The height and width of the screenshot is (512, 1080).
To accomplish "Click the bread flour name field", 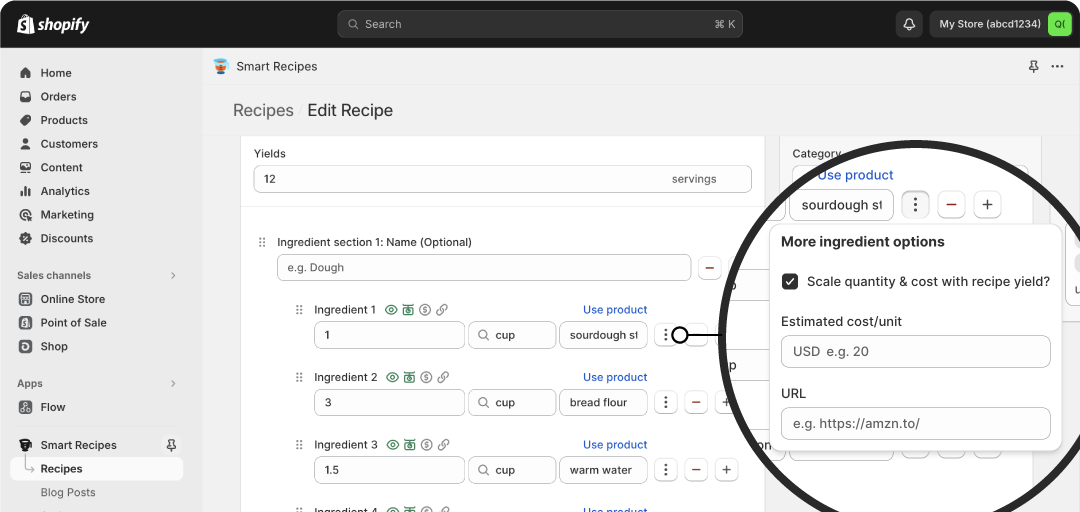I will 603,402.
